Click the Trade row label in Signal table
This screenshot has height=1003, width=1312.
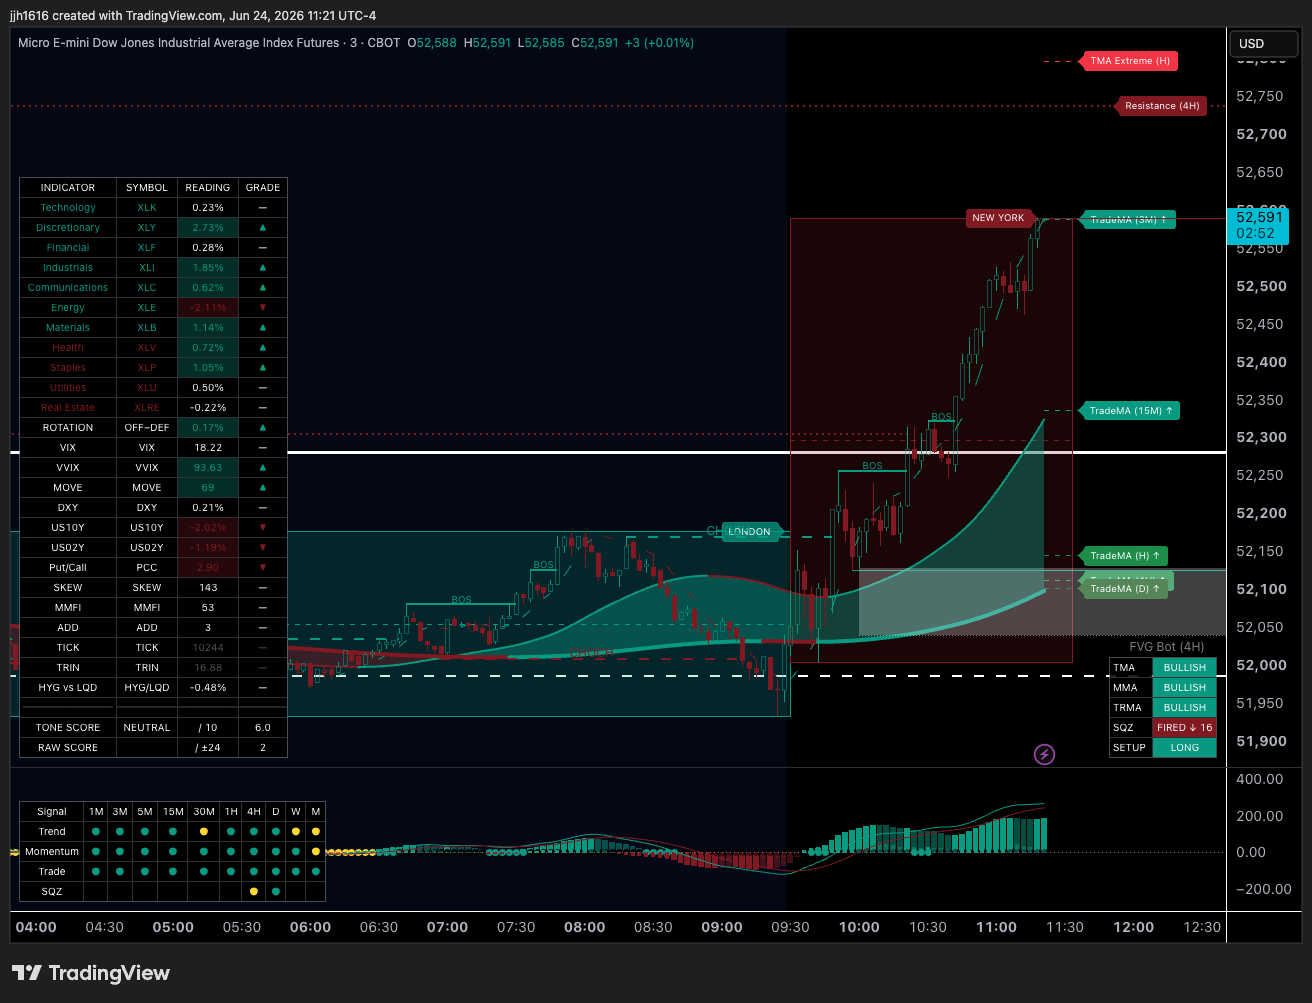pyautogui.click(x=52, y=872)
